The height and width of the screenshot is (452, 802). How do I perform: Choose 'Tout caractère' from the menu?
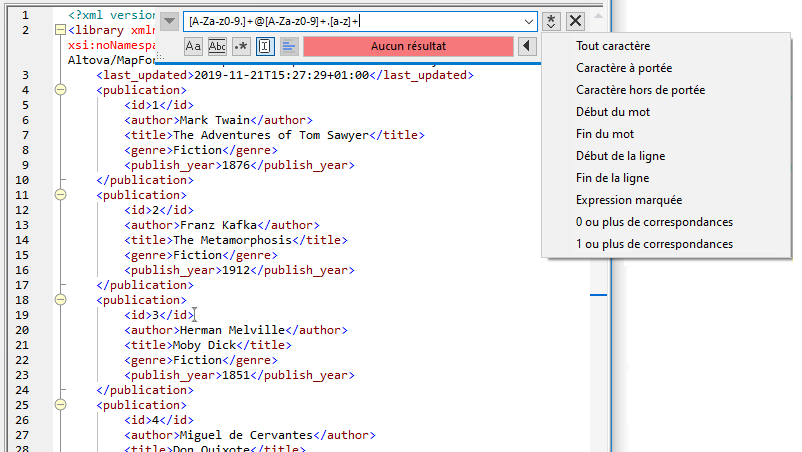tap(613, 46)
